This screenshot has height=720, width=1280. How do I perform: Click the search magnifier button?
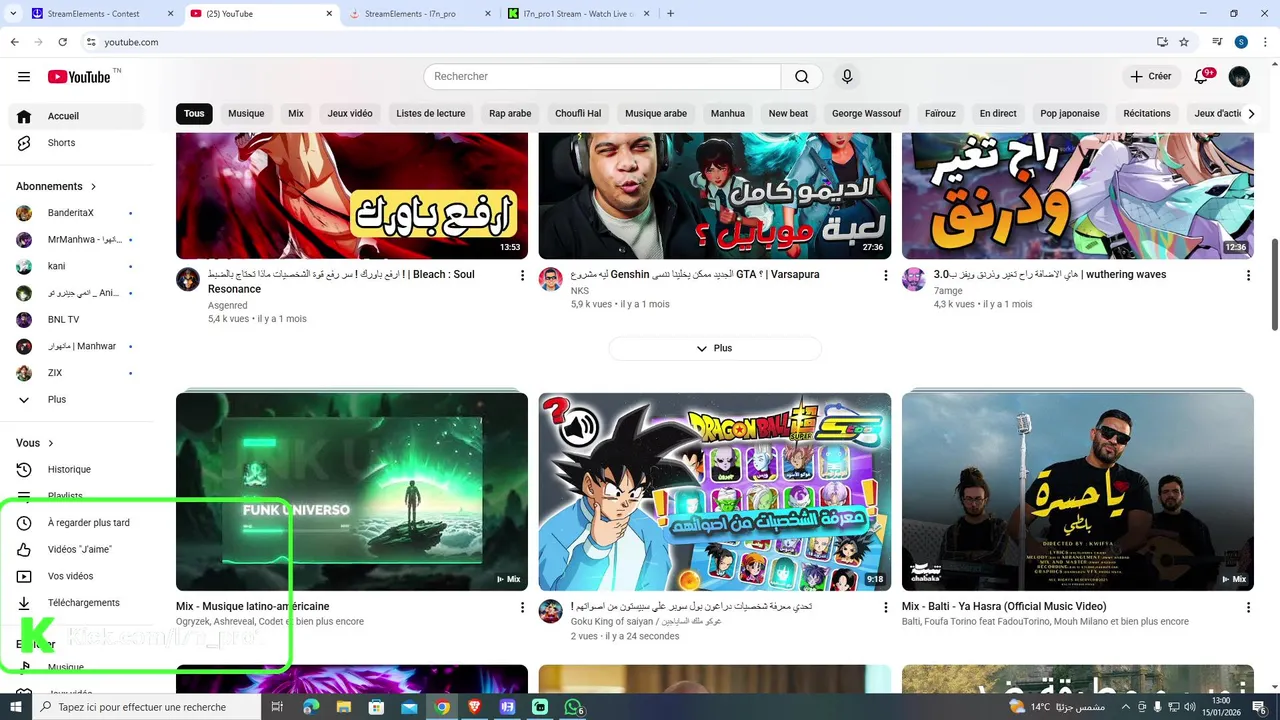(802, 77)
